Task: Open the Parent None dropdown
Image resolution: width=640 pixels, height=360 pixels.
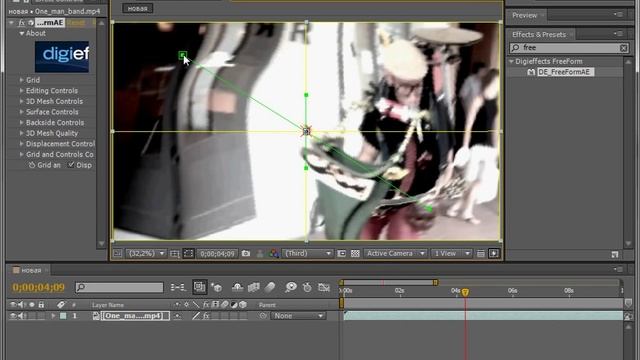Action: click(298, 316)
